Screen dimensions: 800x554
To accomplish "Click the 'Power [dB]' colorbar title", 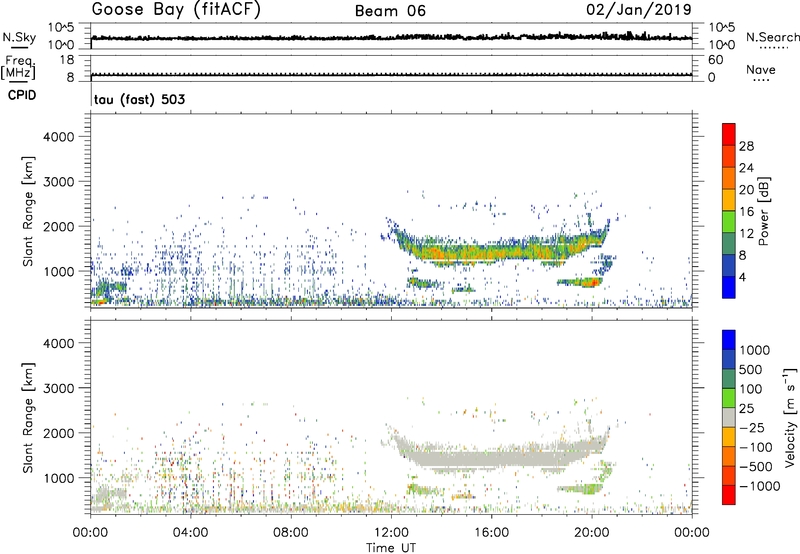I will tap(763, 211).
